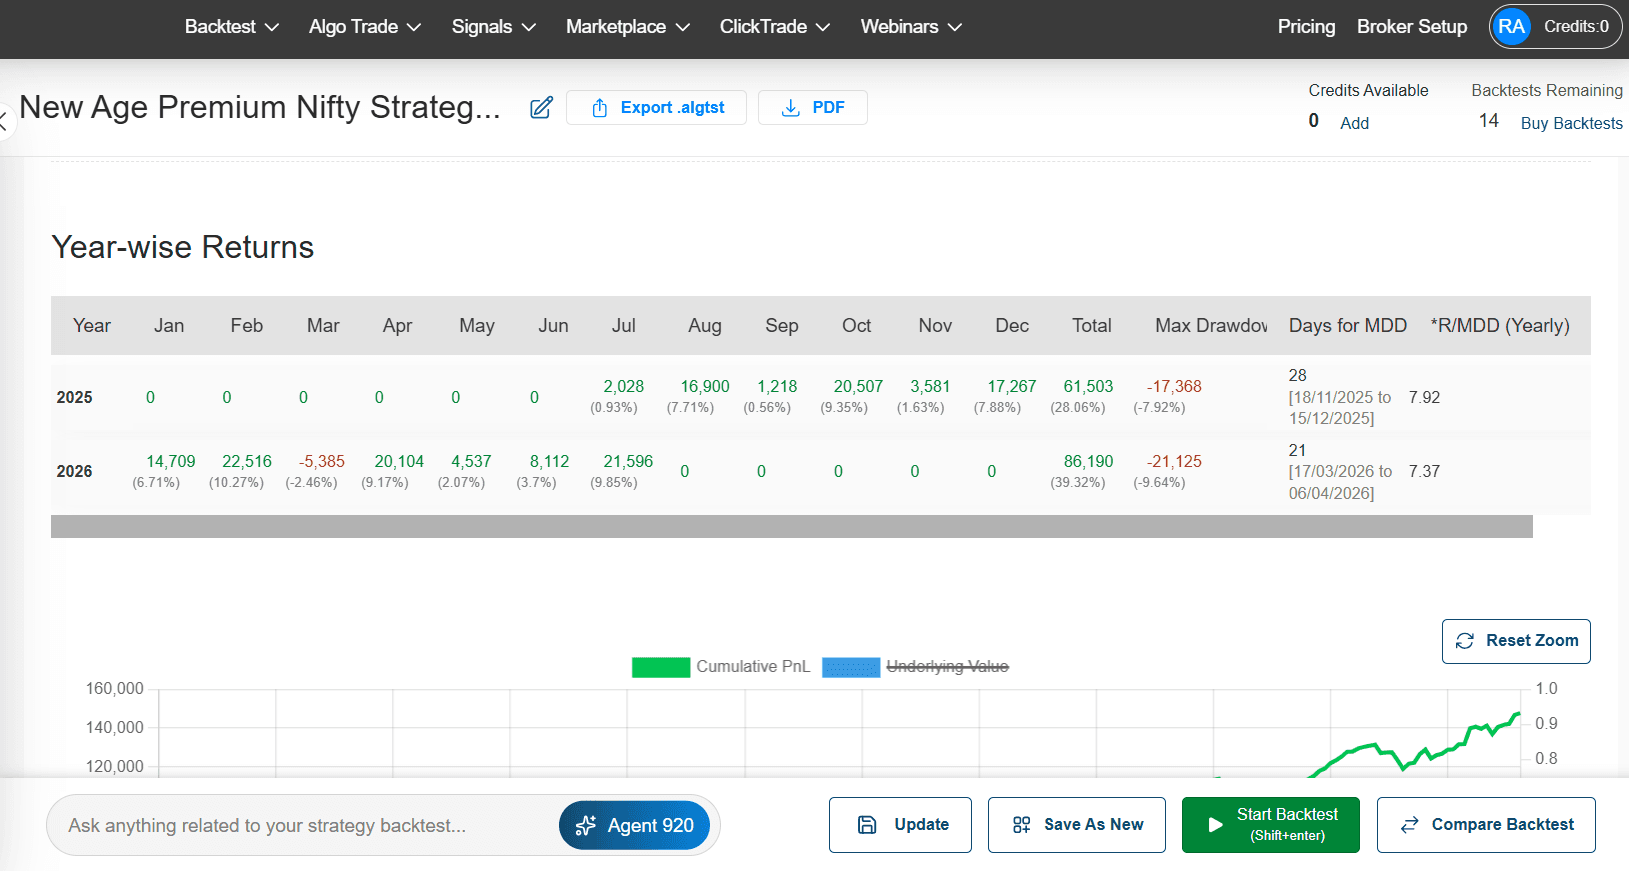Click the Buy Backtests link
1629x871 pixels.
pyautogui.click(x=1571, y=123)
